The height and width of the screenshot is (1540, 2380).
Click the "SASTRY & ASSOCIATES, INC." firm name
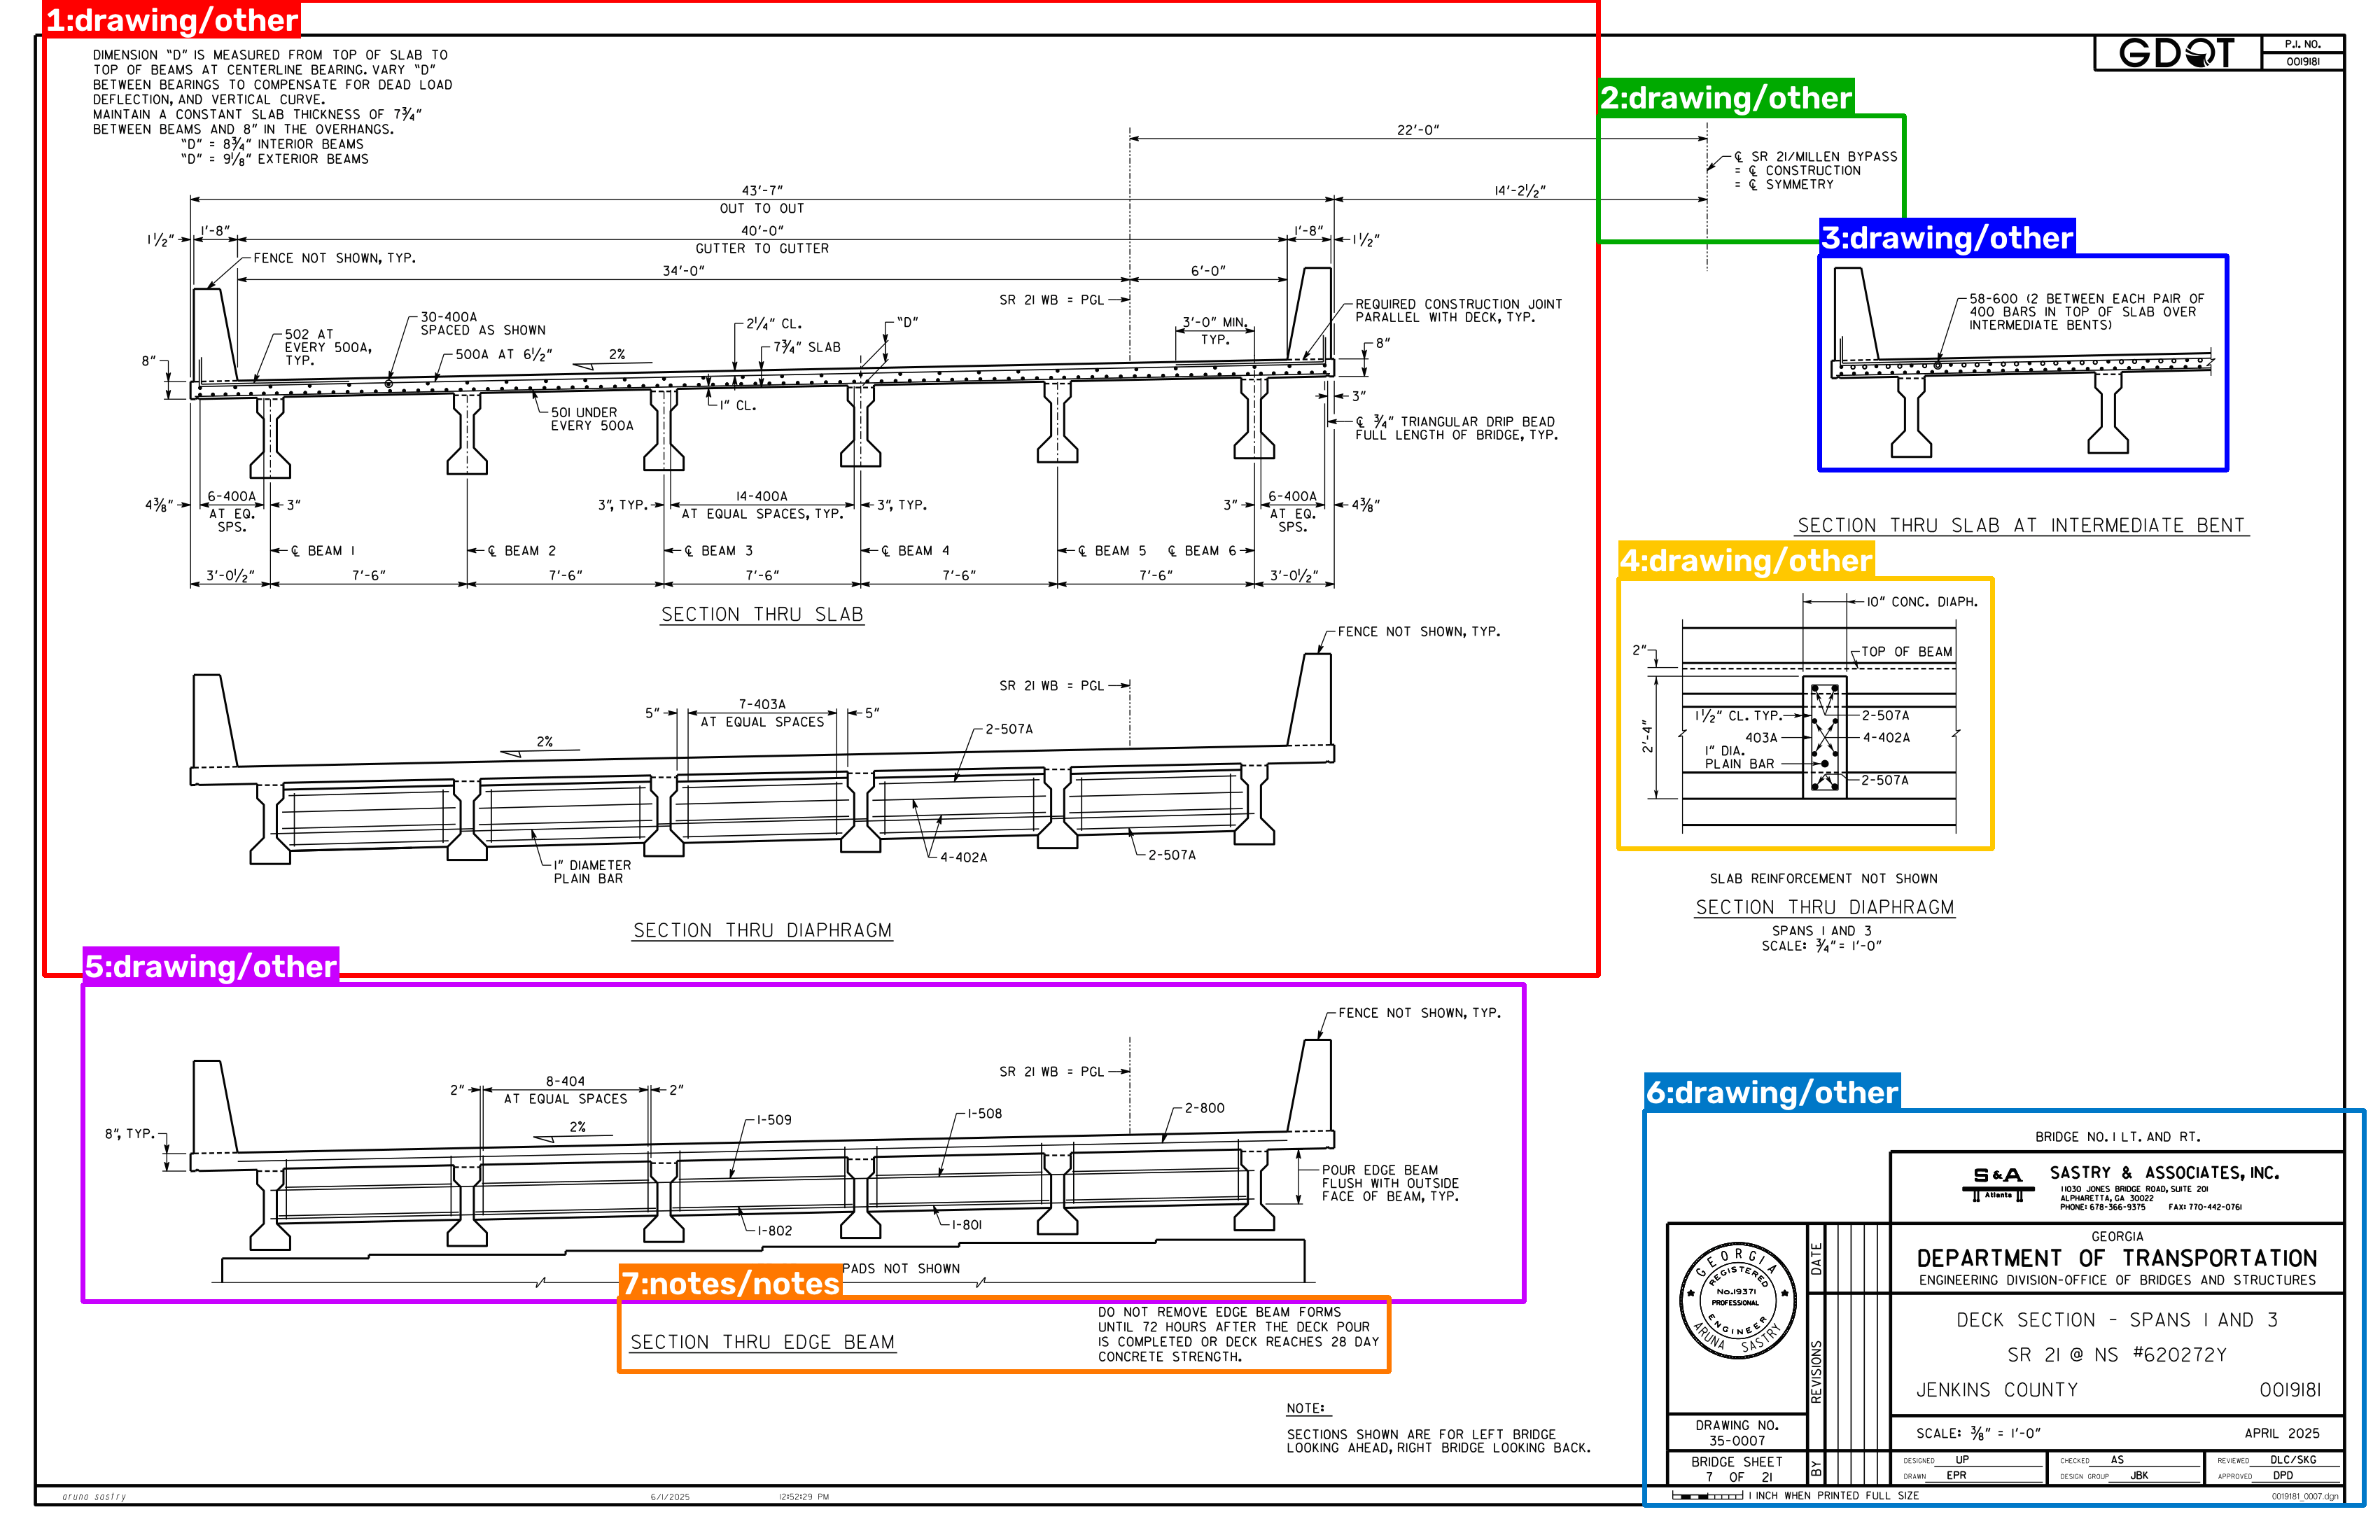tap(2164, 1173)
